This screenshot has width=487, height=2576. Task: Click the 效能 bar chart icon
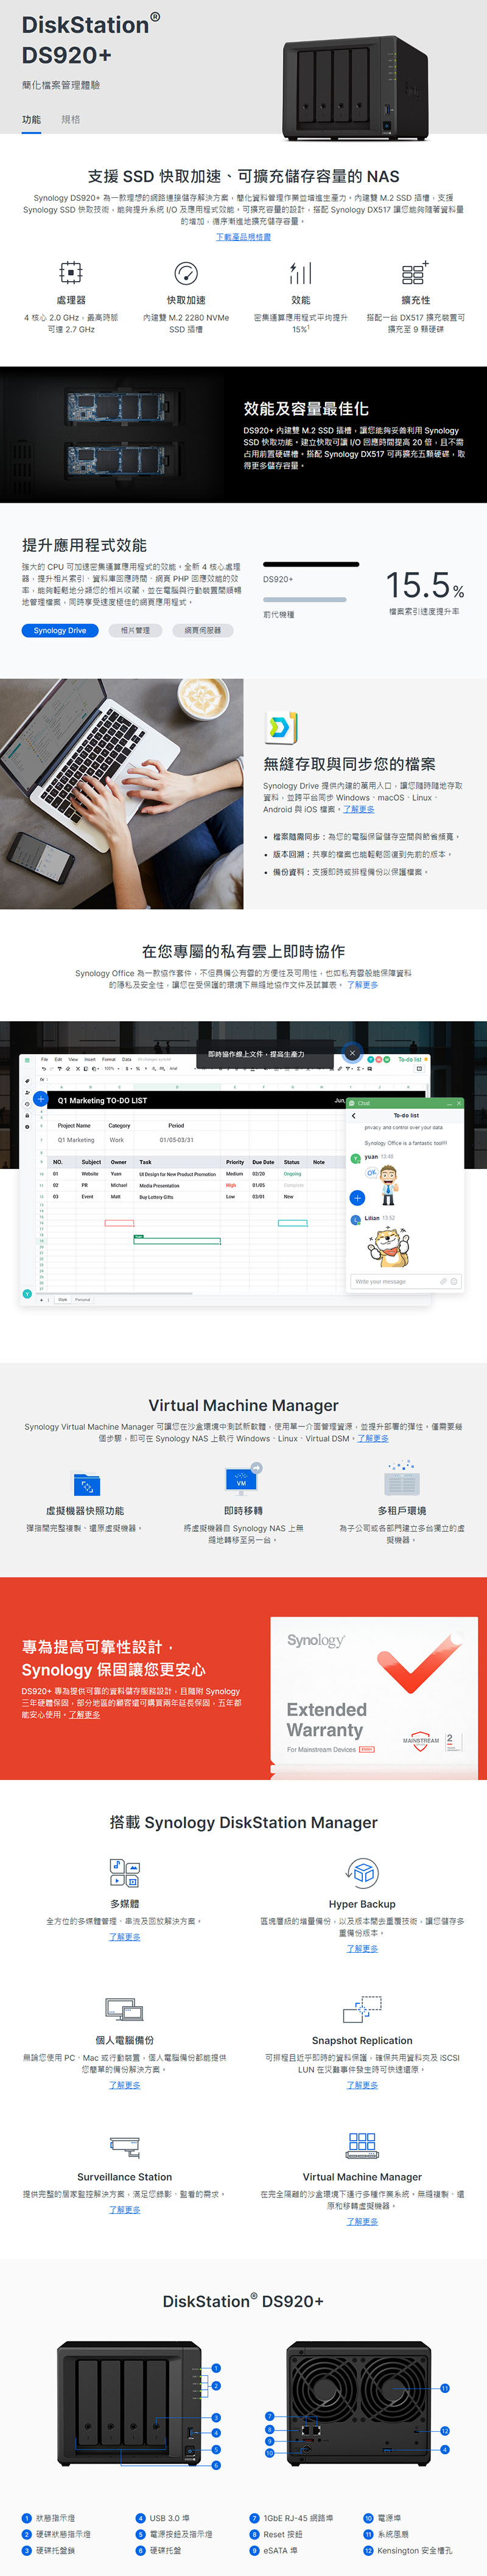(x=301, y=272)
